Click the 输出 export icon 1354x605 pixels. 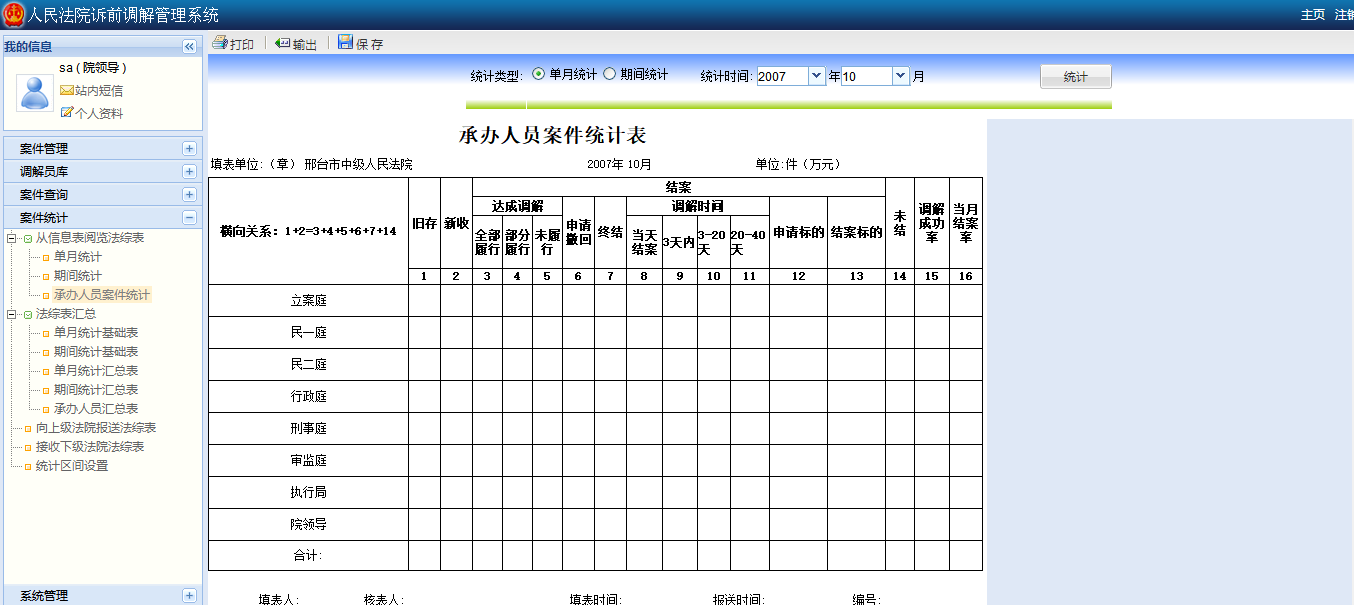pos(282,42)
